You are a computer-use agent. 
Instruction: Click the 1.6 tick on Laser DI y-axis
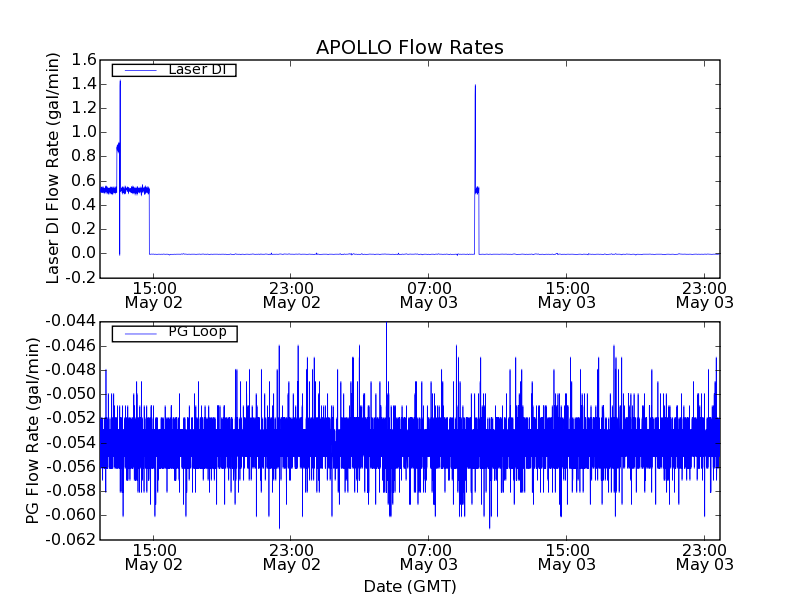point(83,60)
